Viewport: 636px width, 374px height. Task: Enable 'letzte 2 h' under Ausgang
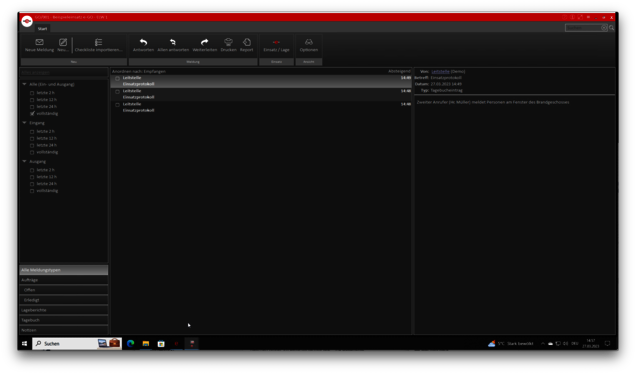pyautogui.click(x=32, y=170)
